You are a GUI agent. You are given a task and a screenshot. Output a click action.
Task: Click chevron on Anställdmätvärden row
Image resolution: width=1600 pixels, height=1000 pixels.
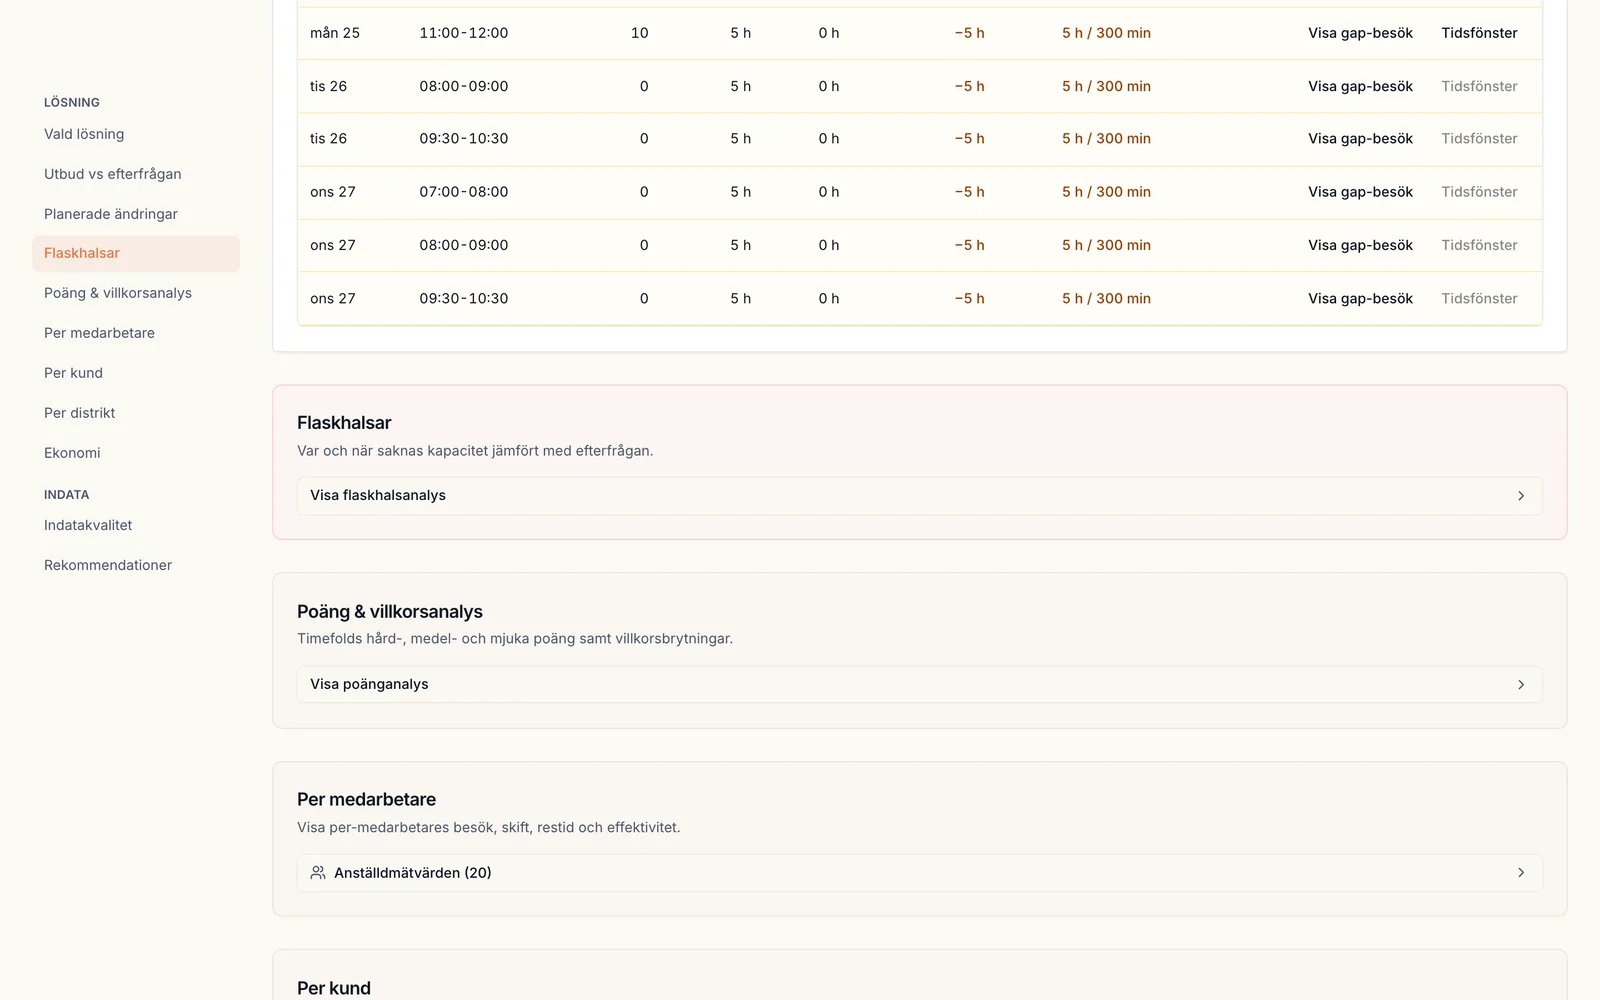(x=1521, y=873)
